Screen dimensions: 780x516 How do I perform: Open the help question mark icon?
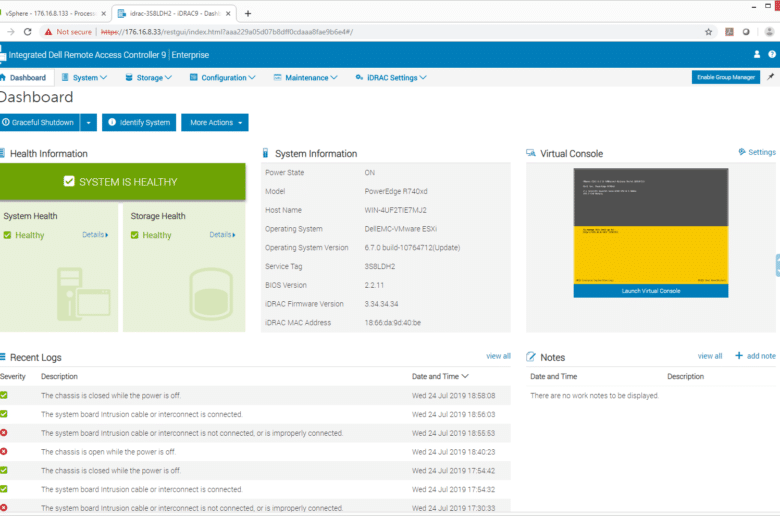point(772,55)
